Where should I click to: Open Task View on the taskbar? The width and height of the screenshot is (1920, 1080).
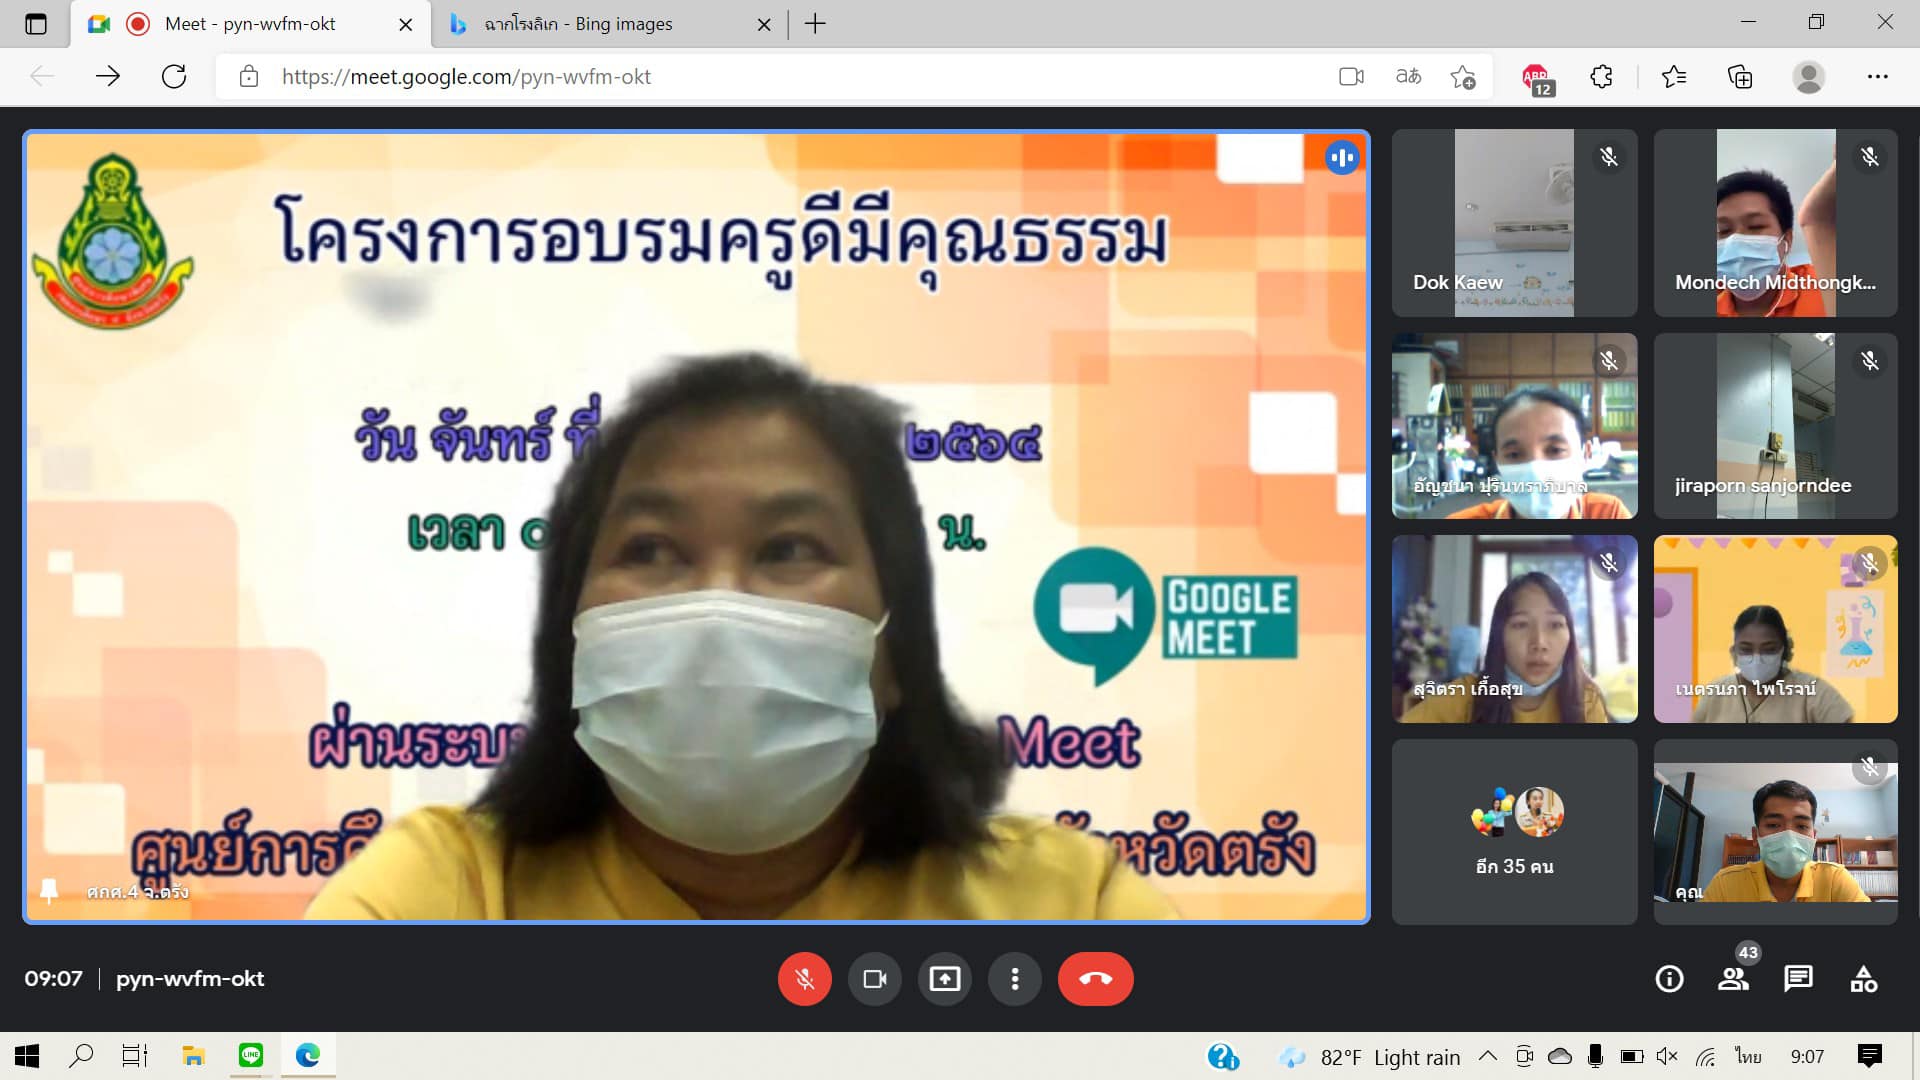pos(135,1056)
